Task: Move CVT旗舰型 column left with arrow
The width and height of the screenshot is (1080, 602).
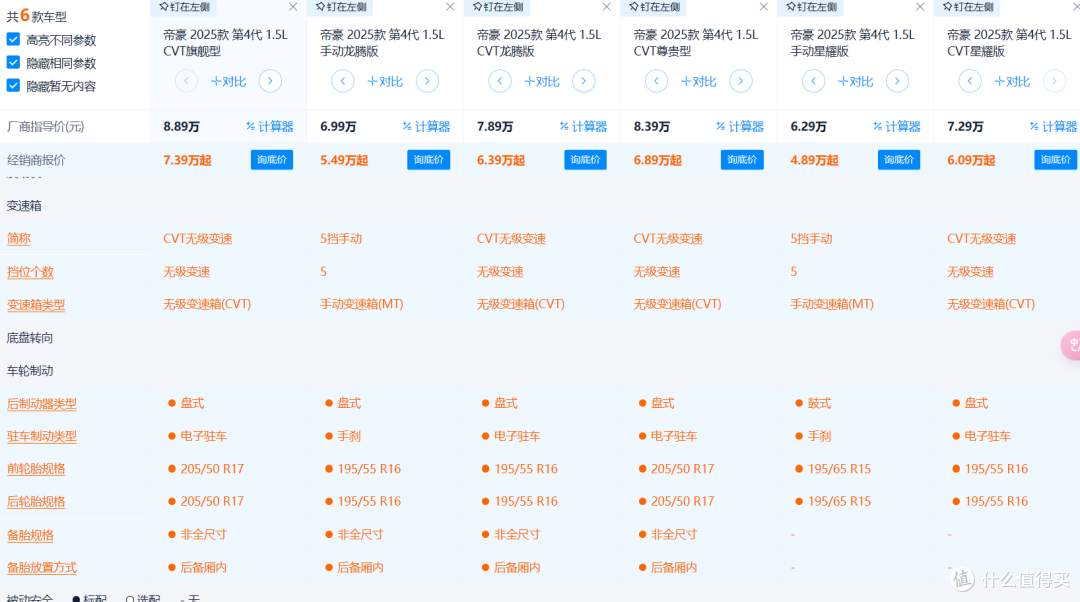Action: point(186,81)
